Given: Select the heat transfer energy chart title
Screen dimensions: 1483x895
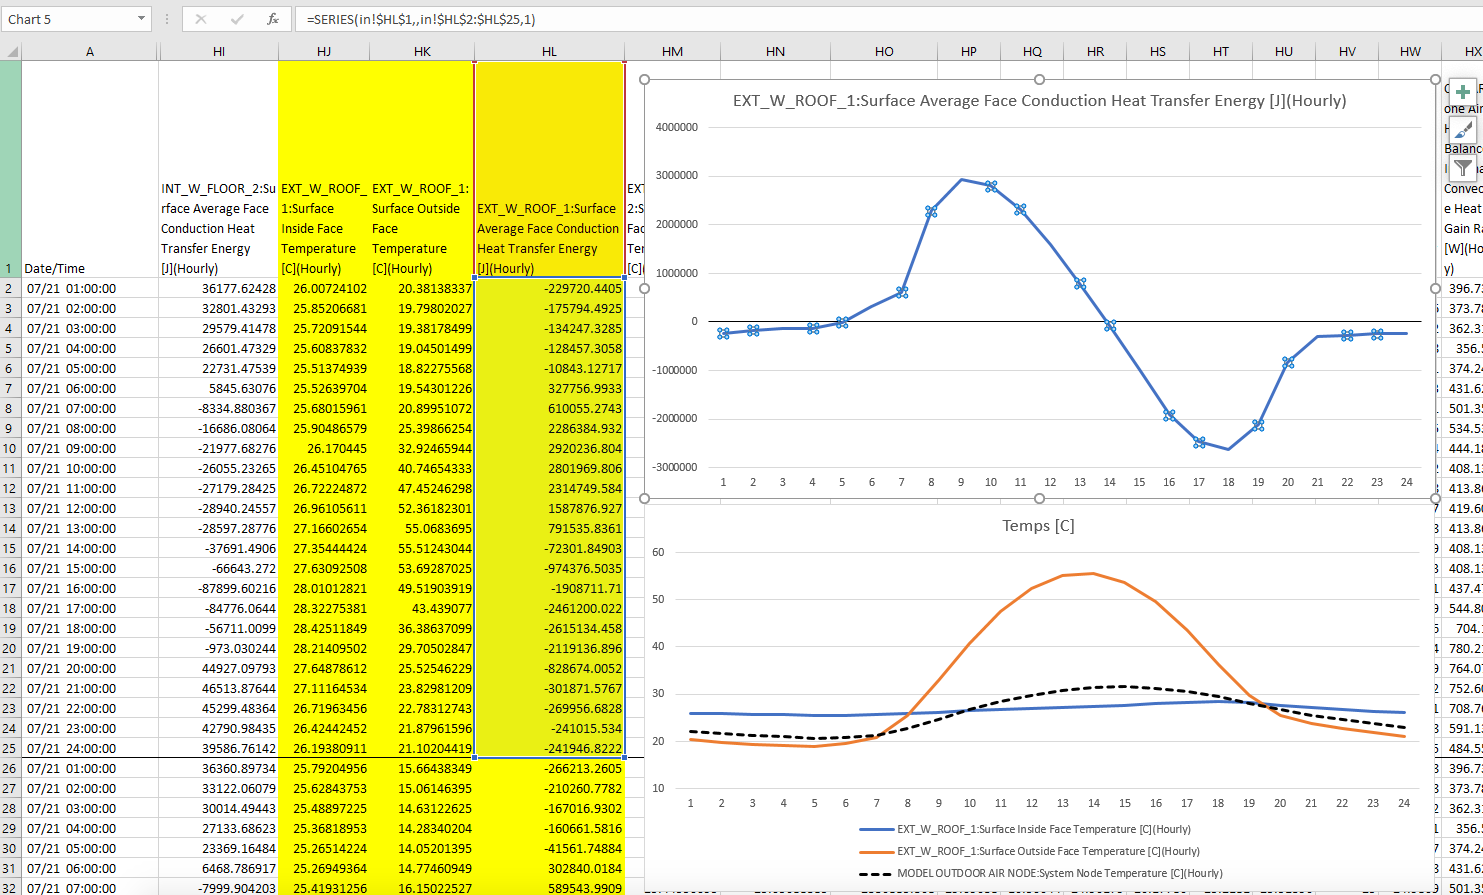Looking at the screenshot, I should [x=1039, y=101].
